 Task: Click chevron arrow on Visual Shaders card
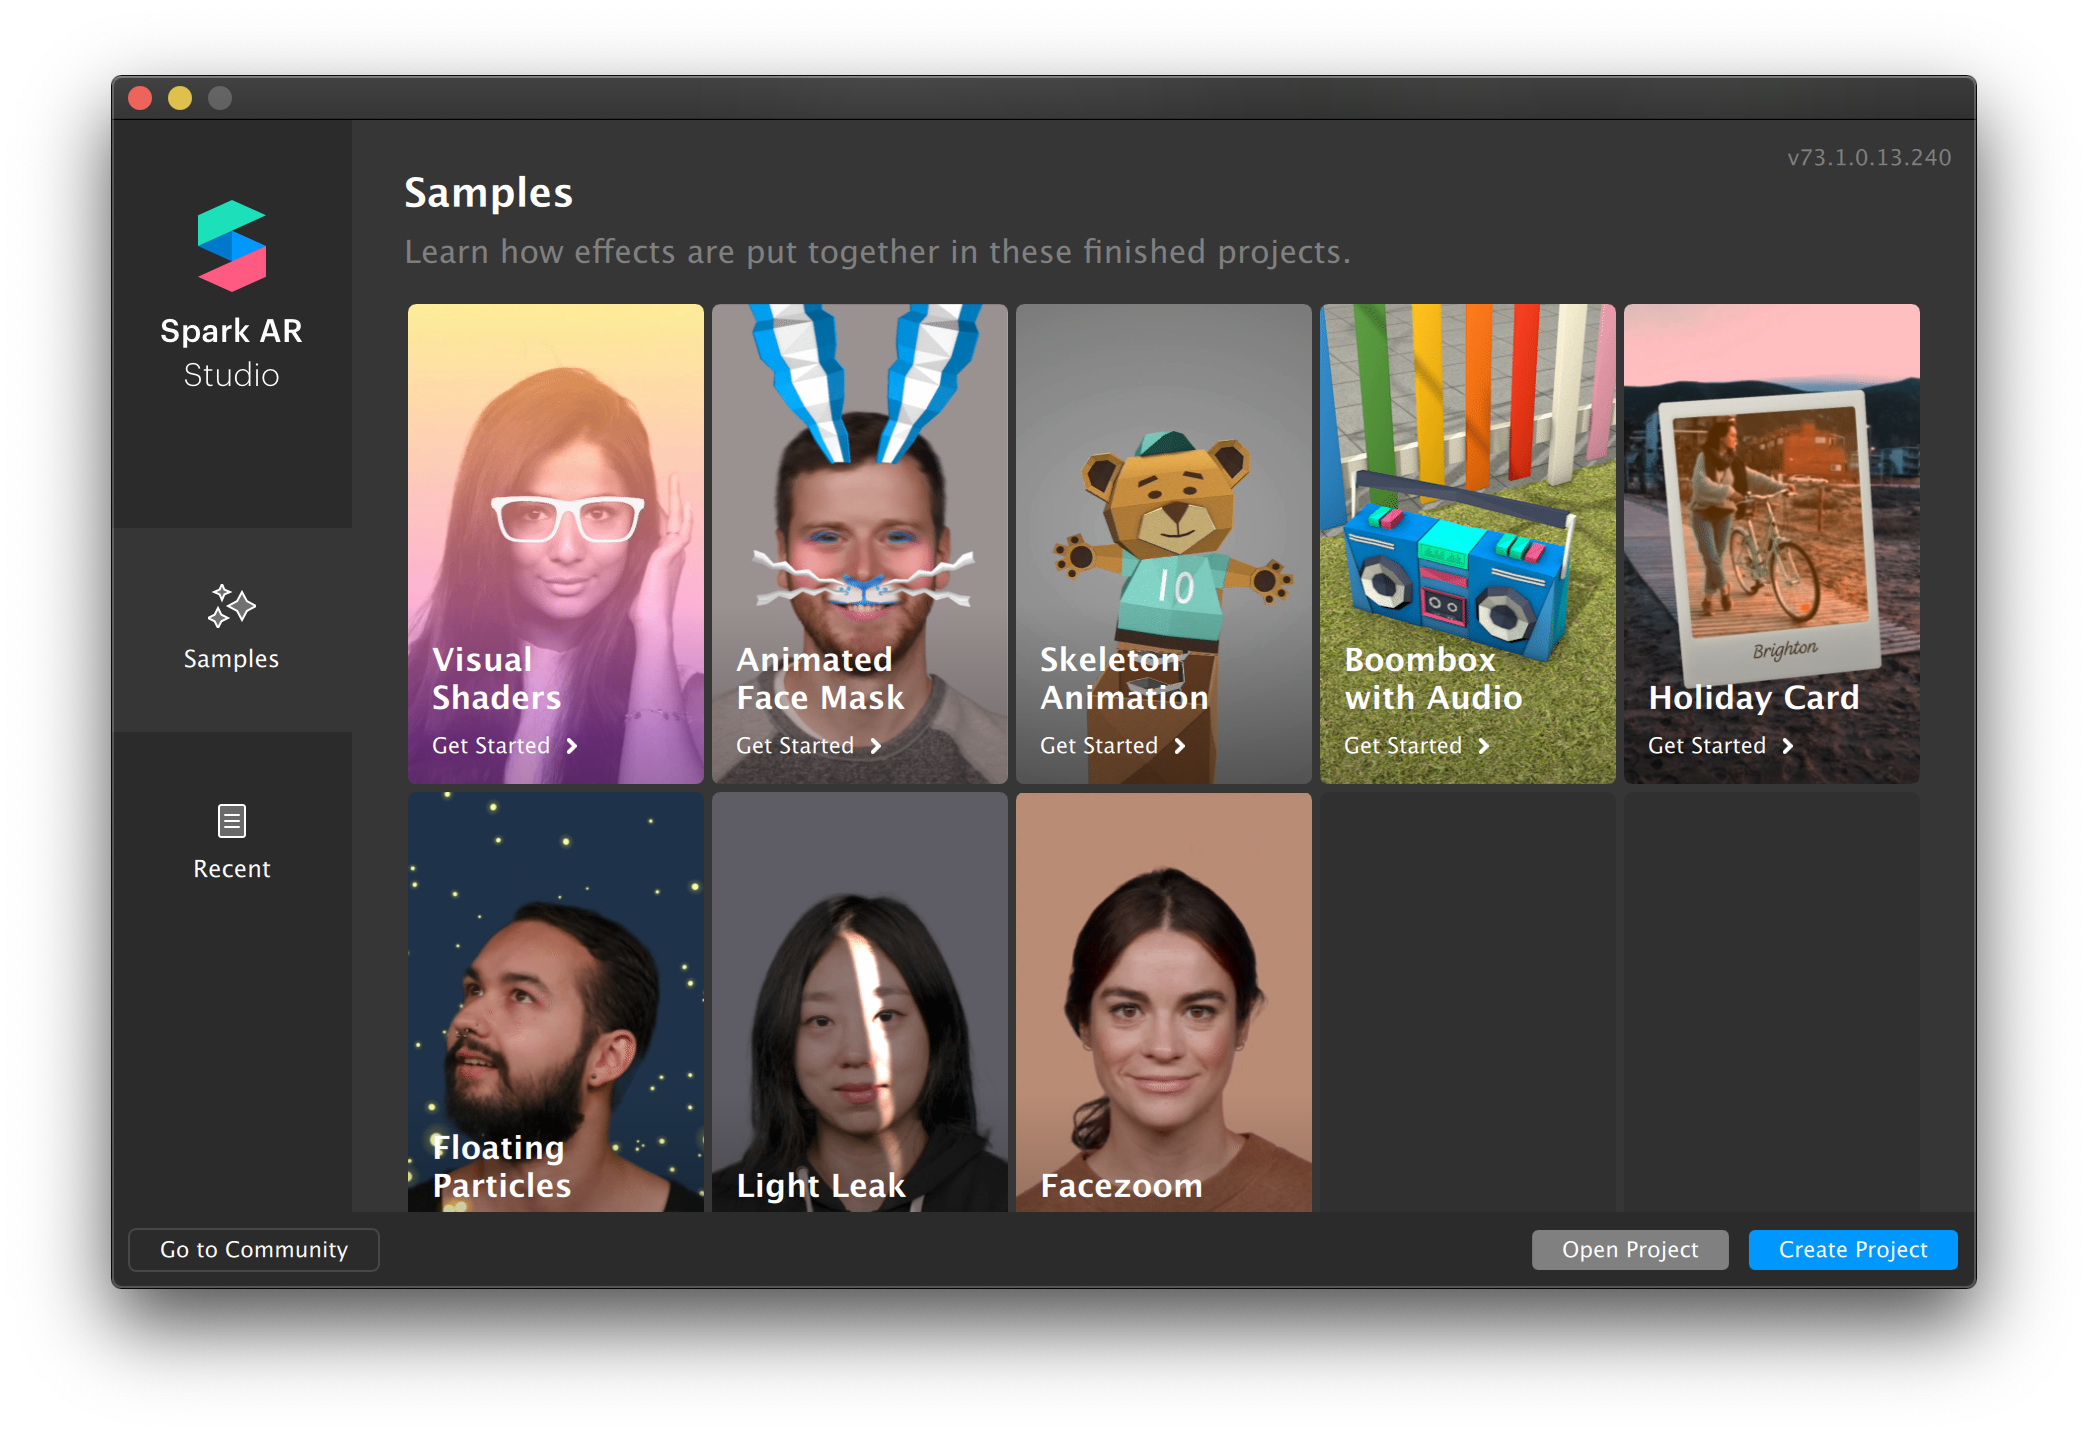572,746
